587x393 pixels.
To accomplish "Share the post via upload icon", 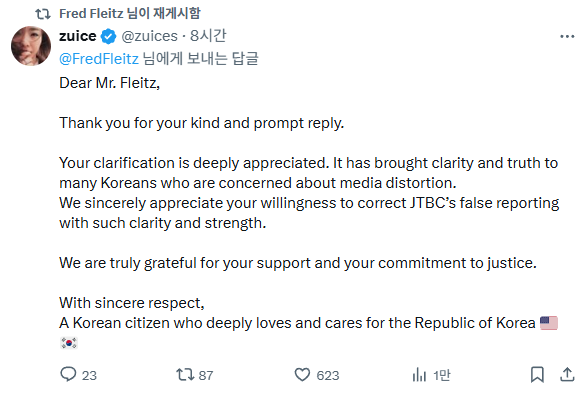I will pyautogui.click(x=567, y=374).
